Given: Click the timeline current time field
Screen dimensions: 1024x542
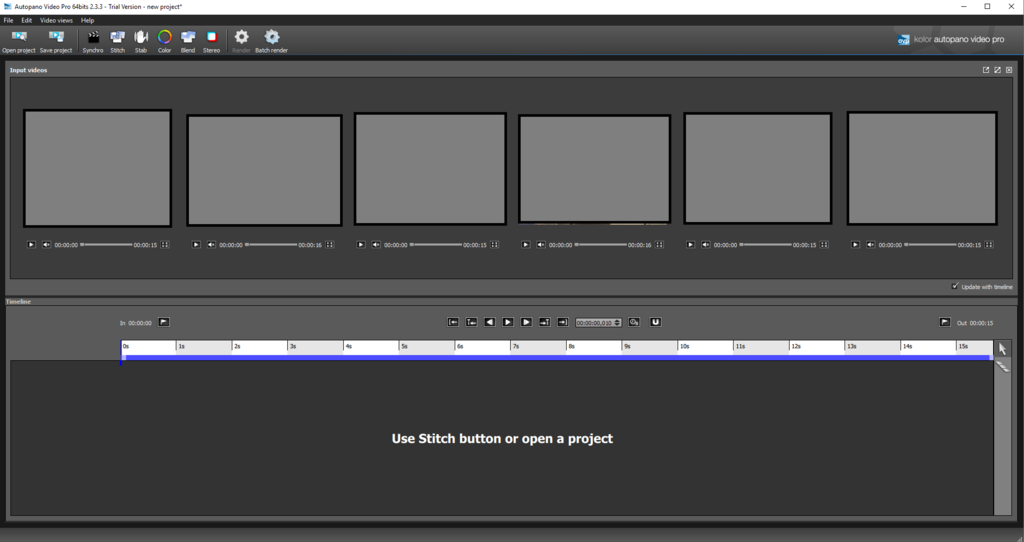Looking at the screenshot, I should [594, 323].
